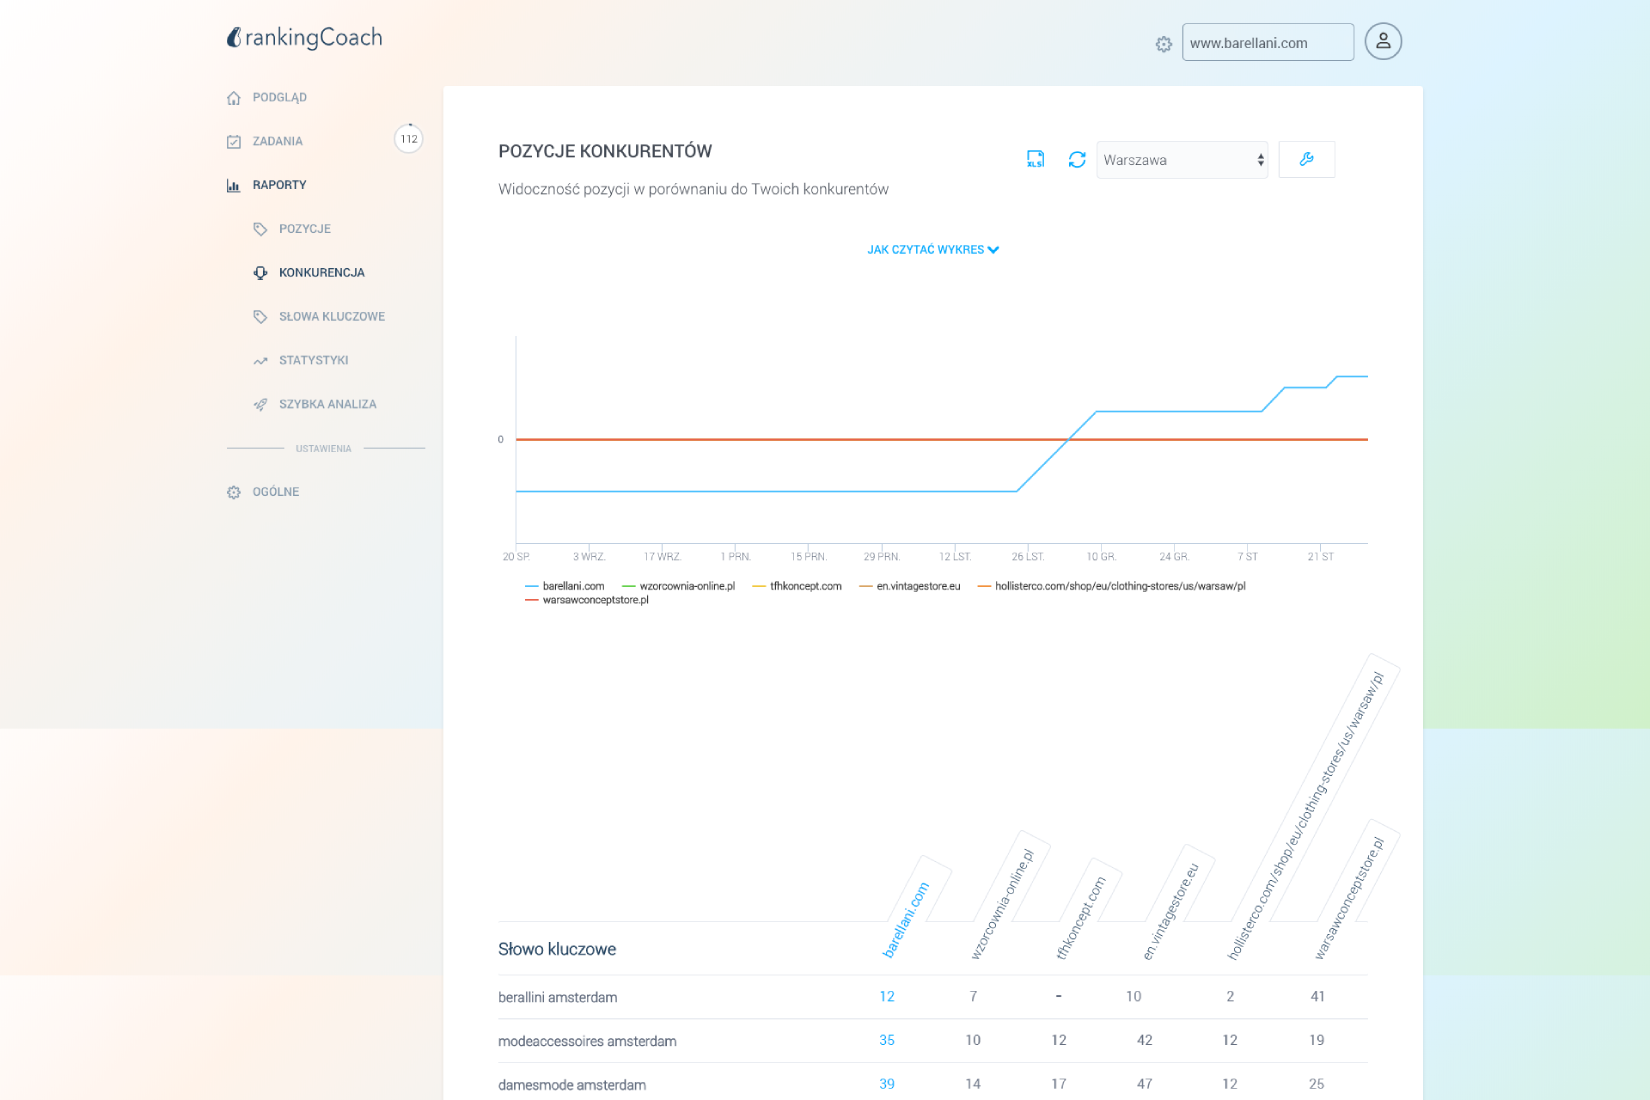The height and width of the screenshot is (1100, 1650).
Task: Open the Zadania tasks counter badge
Action: (x=408, y=139)
